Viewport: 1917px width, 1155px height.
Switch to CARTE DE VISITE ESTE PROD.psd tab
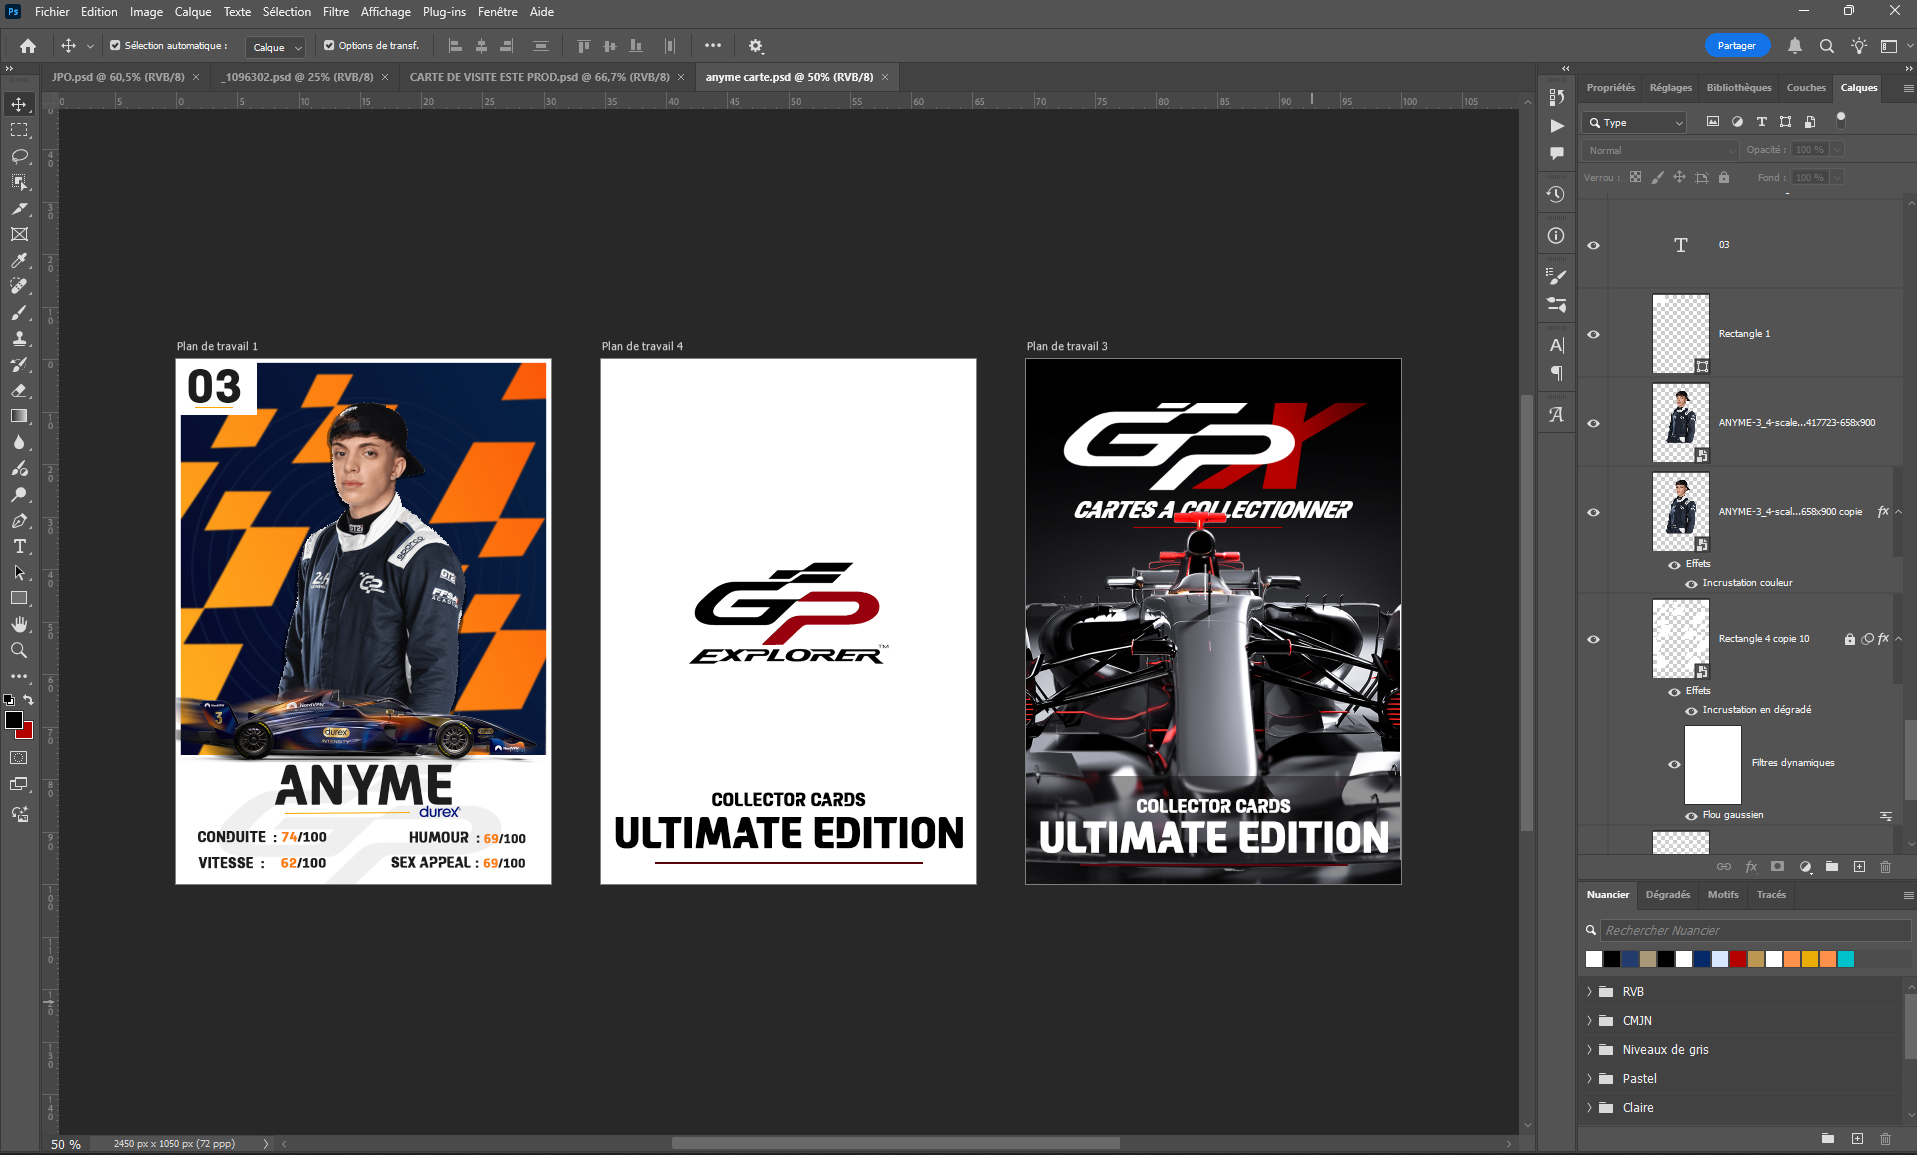click(x=540, y=77)
